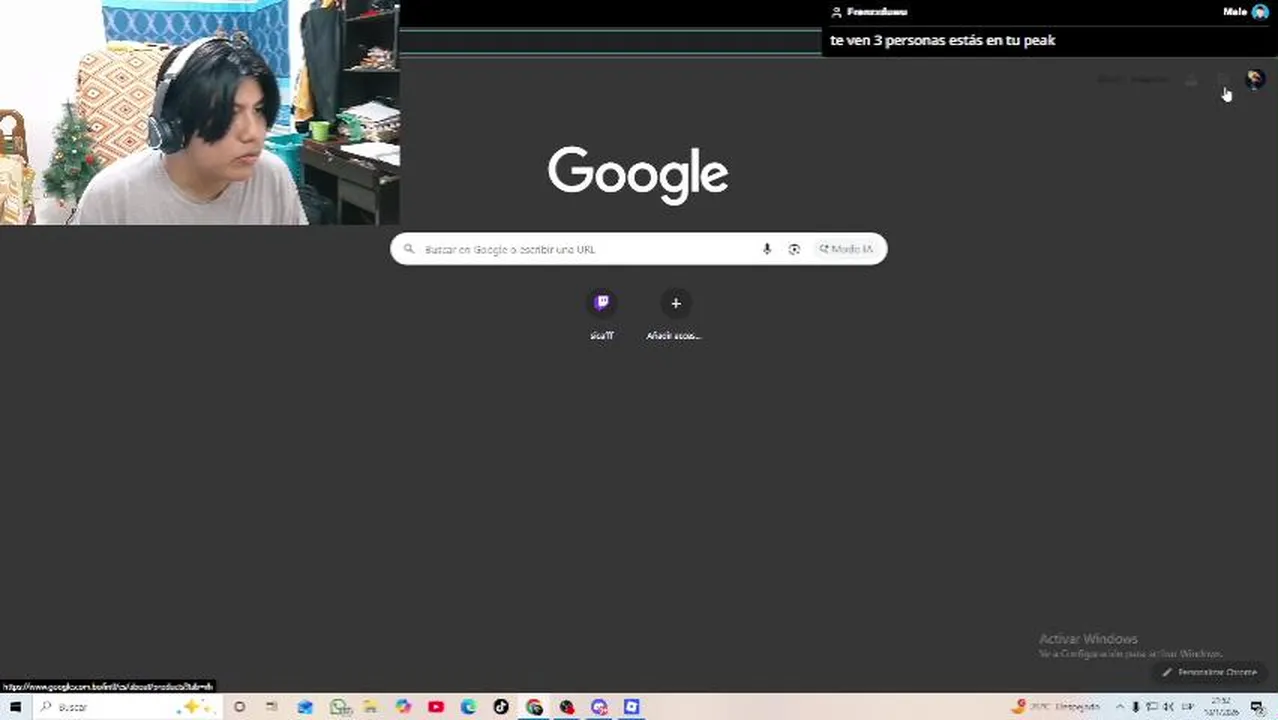Open volume control in system tray
The image size is (1278, 720).
coord(1169,707)
